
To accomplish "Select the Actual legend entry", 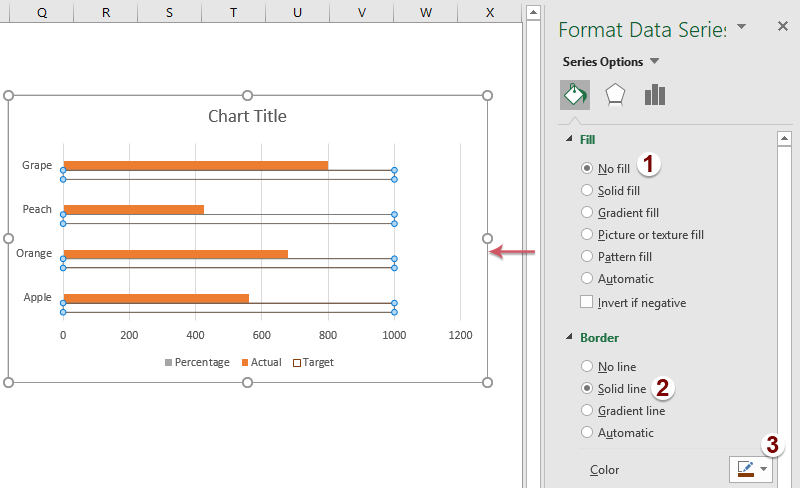I will 261,362.
